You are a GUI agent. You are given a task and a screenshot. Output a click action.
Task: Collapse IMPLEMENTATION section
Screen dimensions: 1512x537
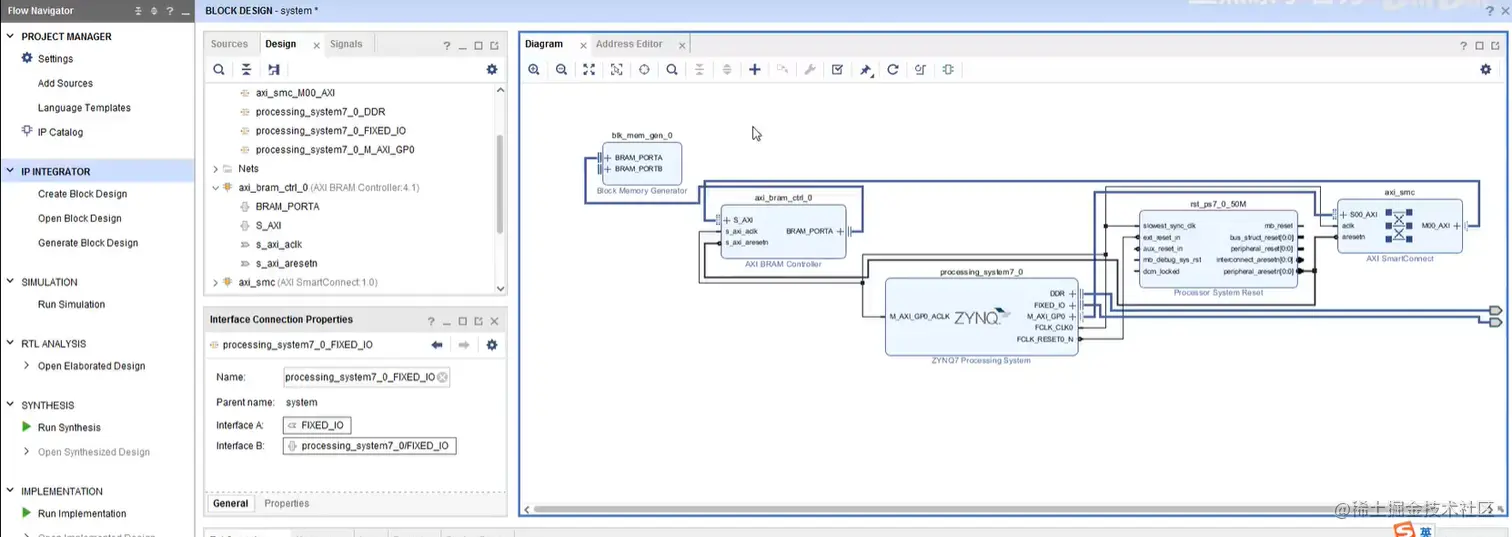(x=11, y=491)
